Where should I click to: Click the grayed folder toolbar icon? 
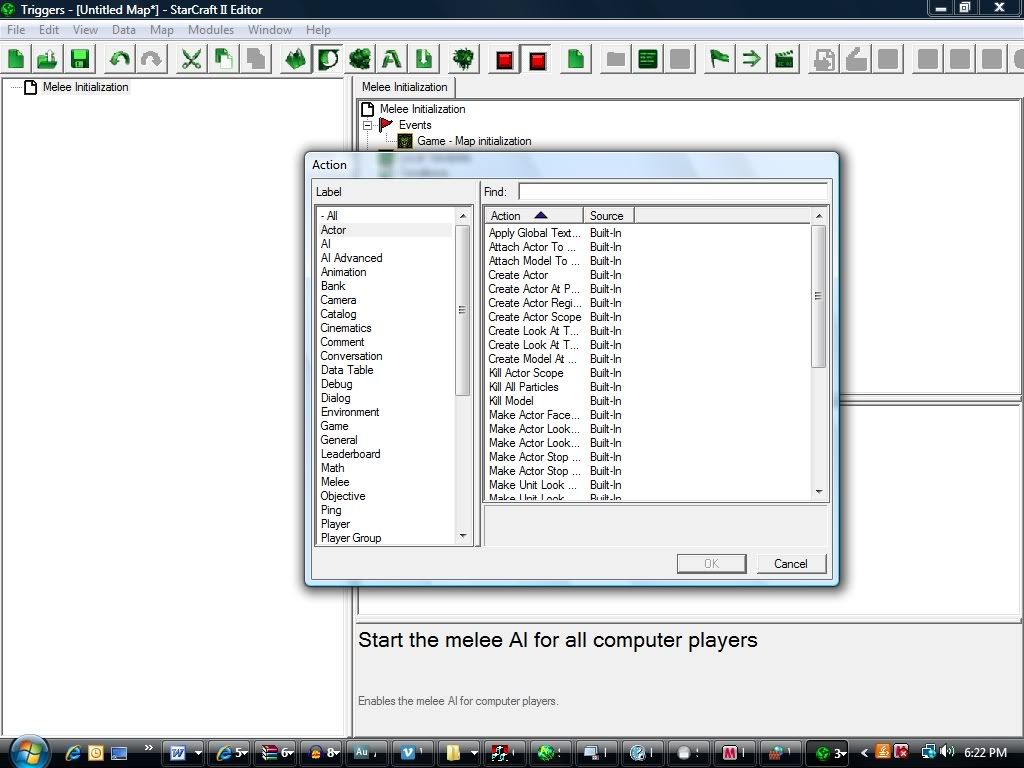coord(616,59)
